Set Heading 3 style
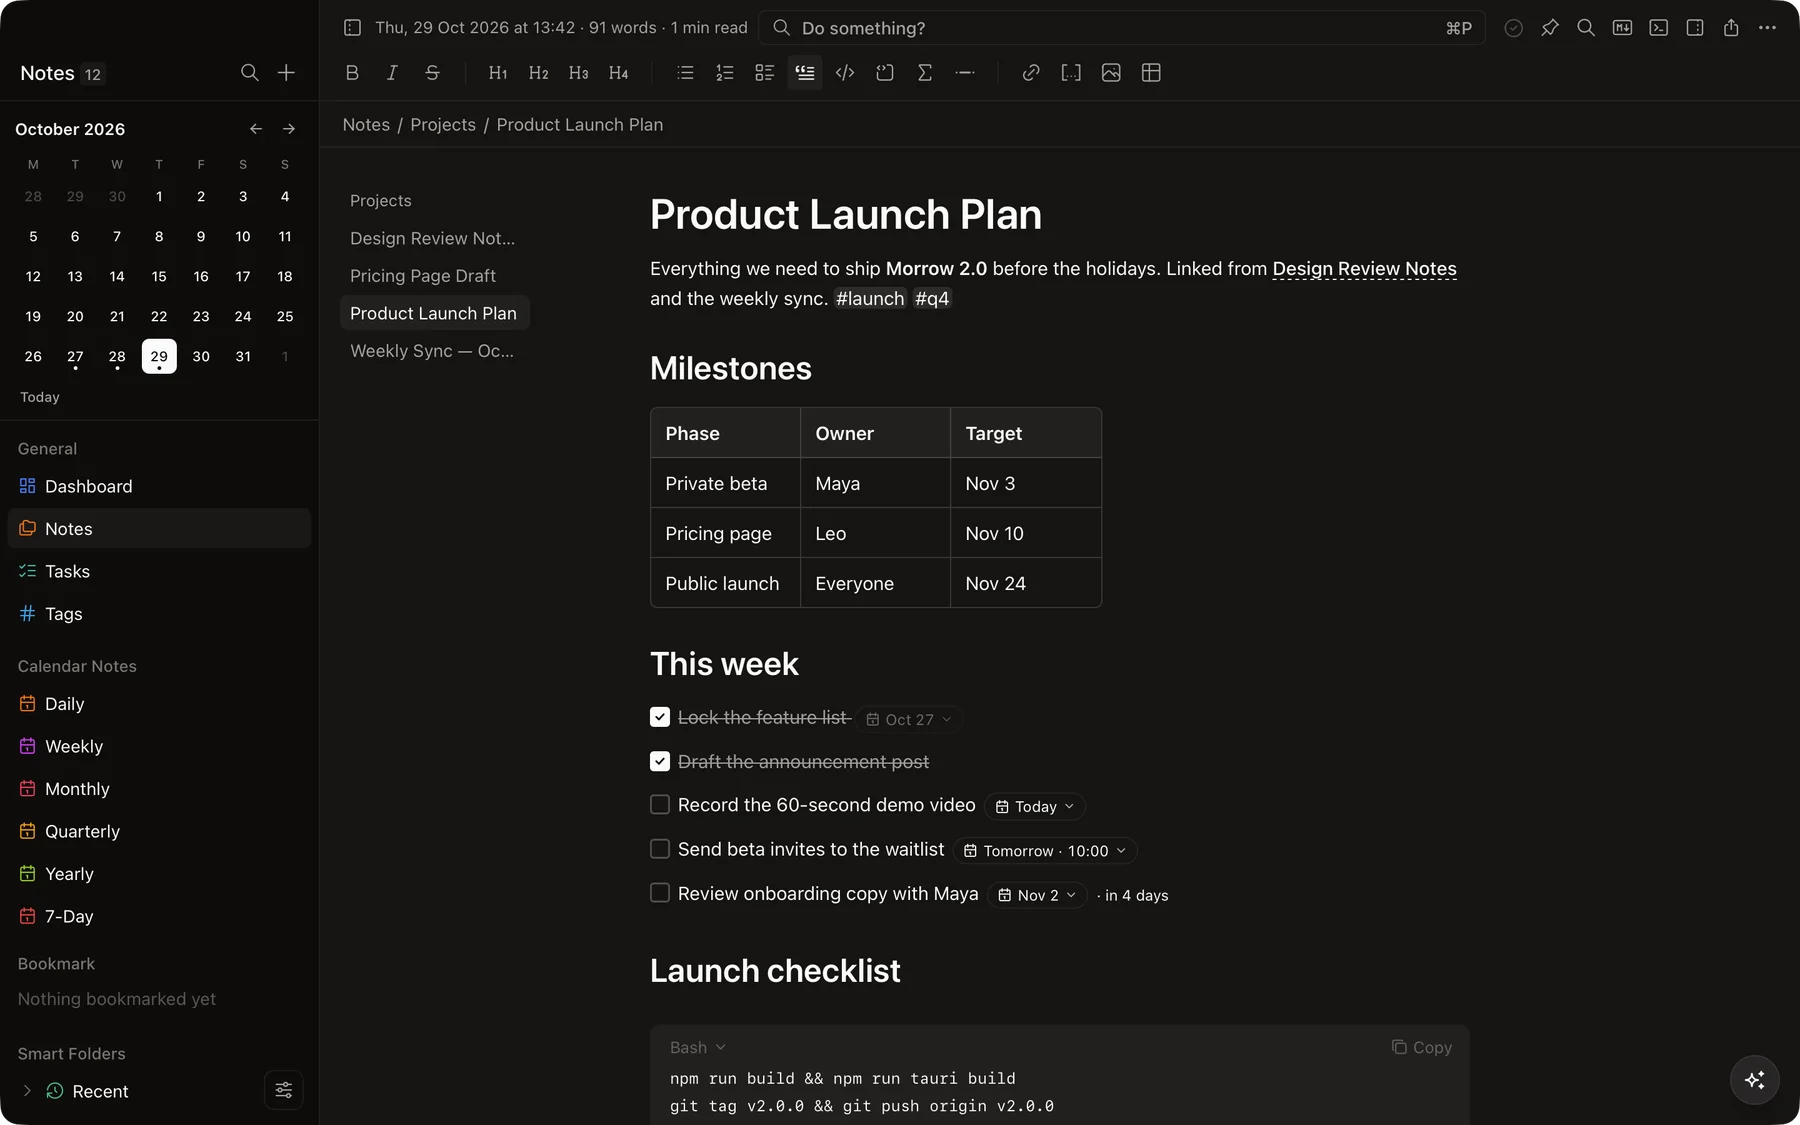This screenshot has width=1800, height=1125. tap(578, 73)
